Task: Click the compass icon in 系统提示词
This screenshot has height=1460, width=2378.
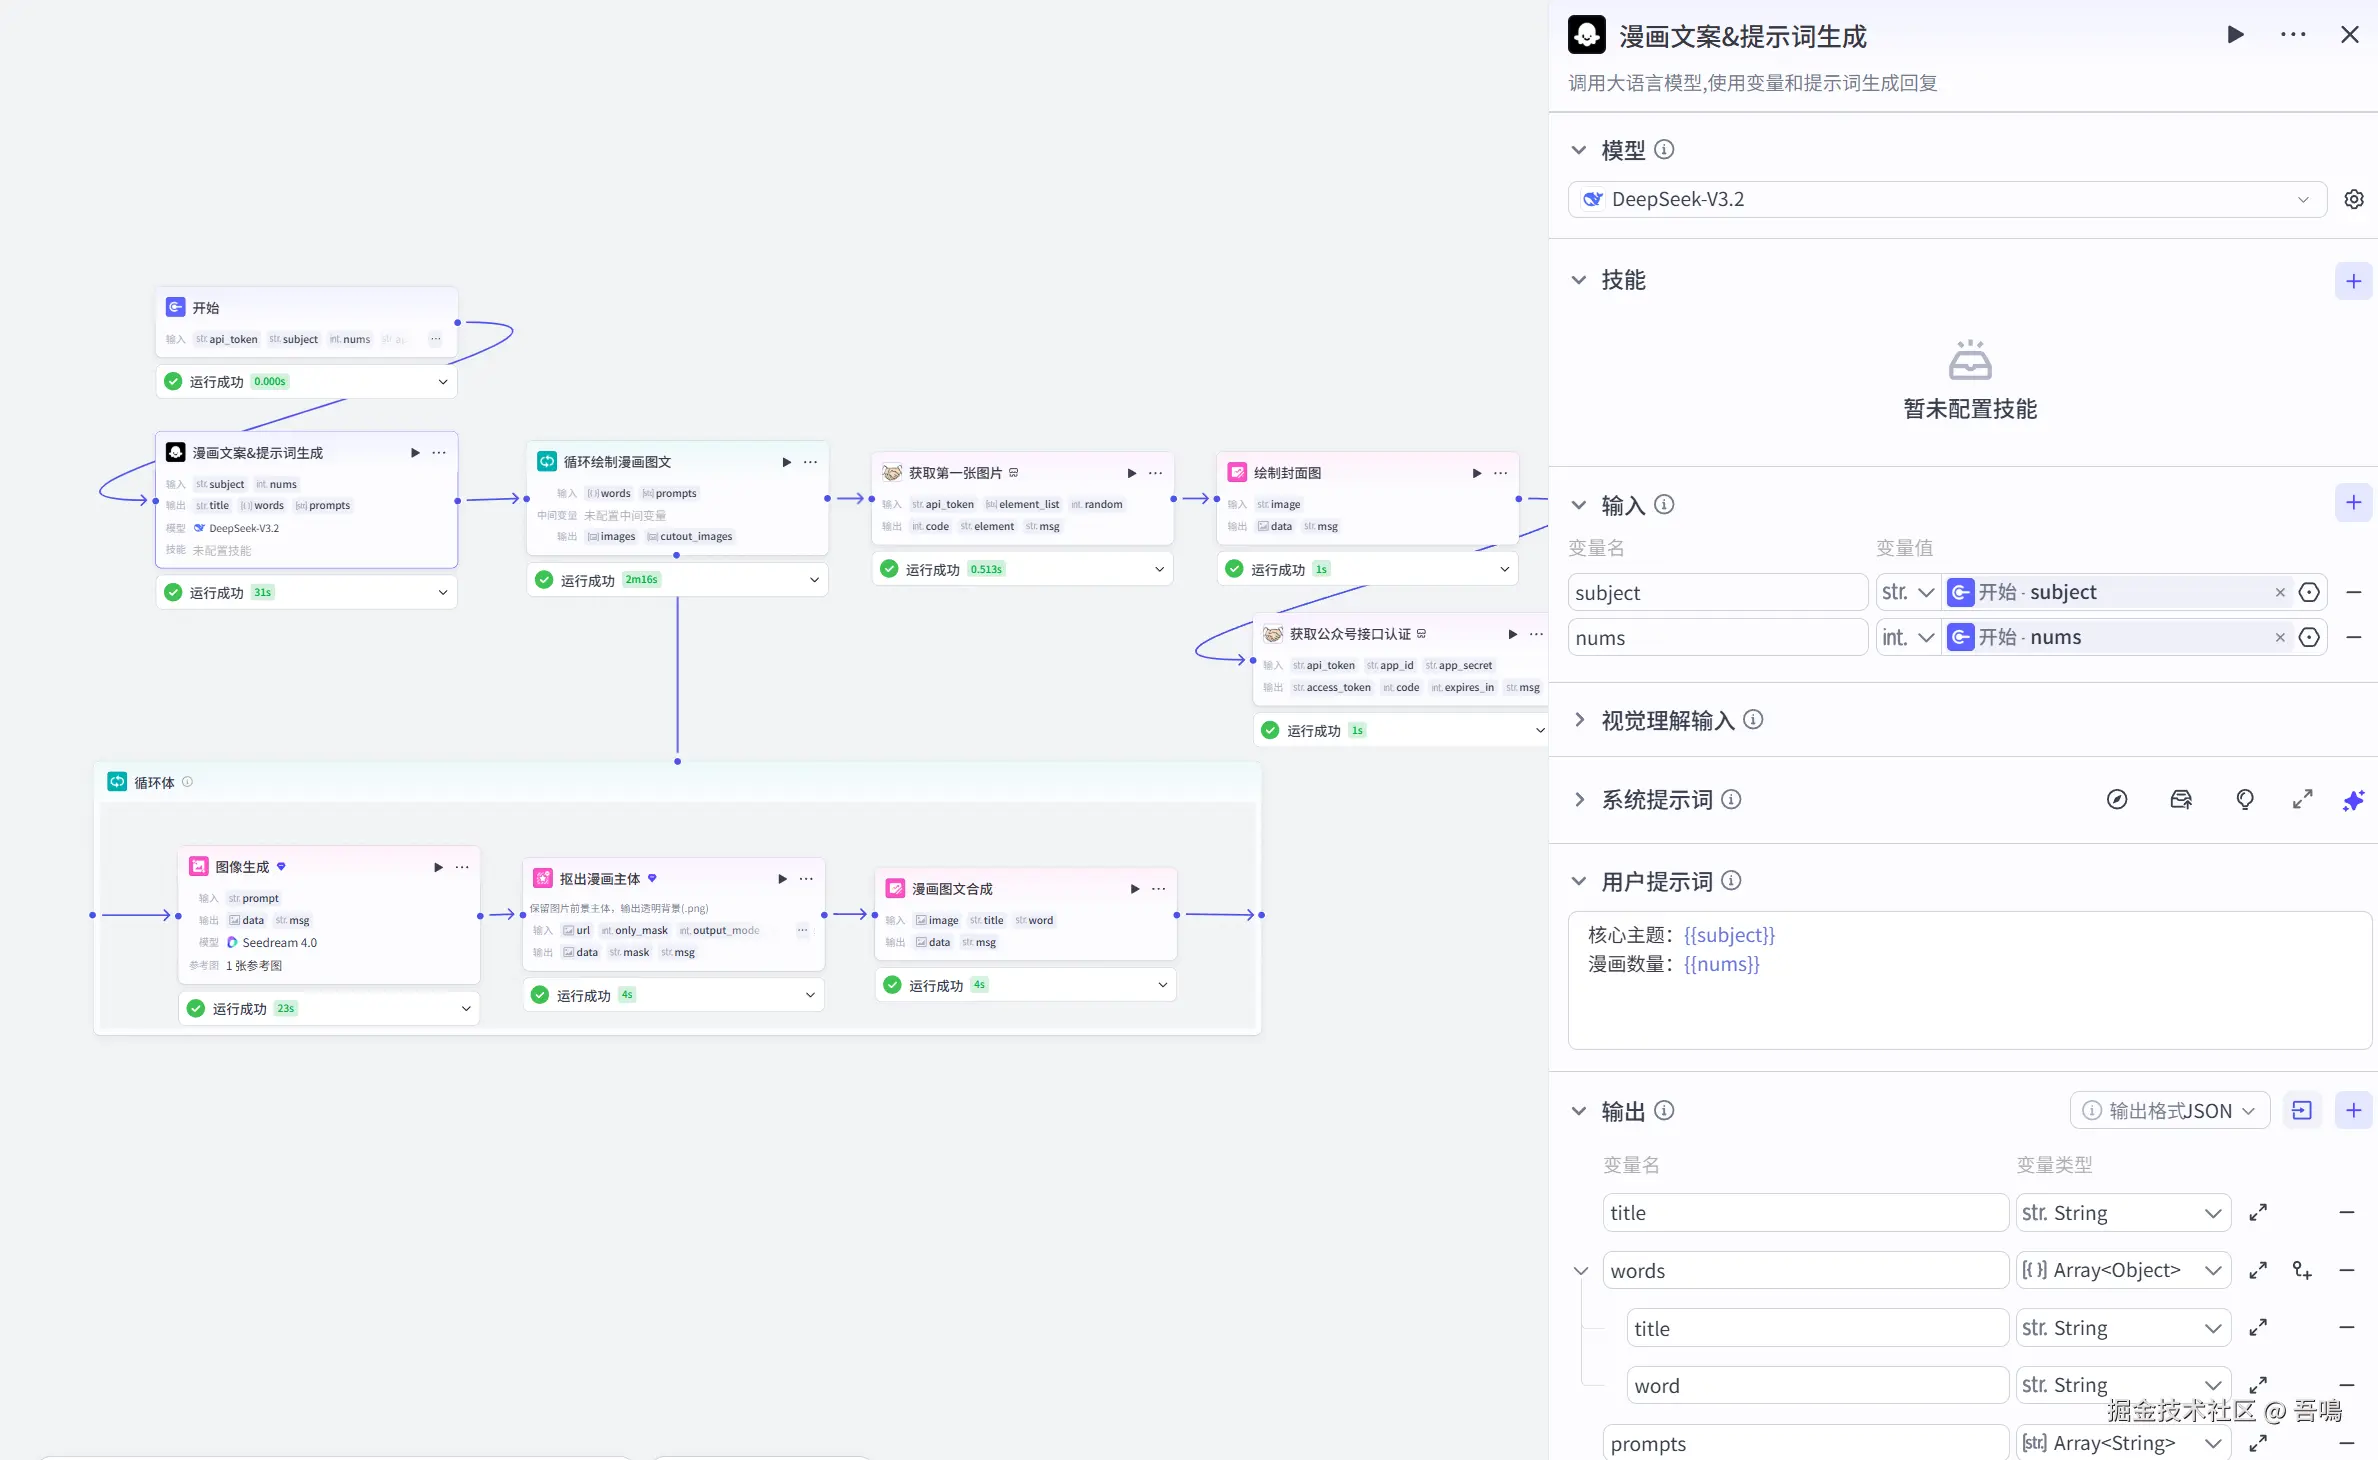Action: (2117, 800)
